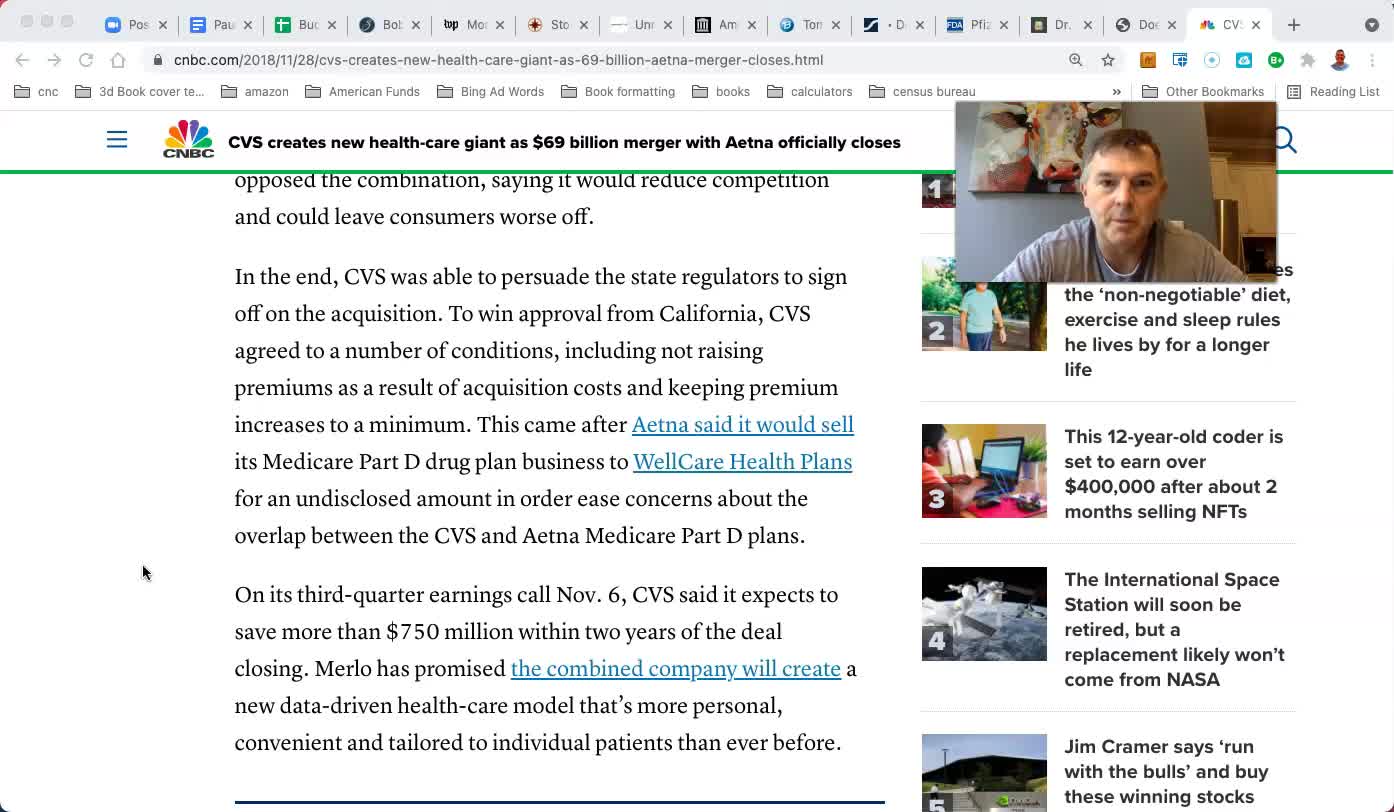Open the books bookmarks folder

721,92
